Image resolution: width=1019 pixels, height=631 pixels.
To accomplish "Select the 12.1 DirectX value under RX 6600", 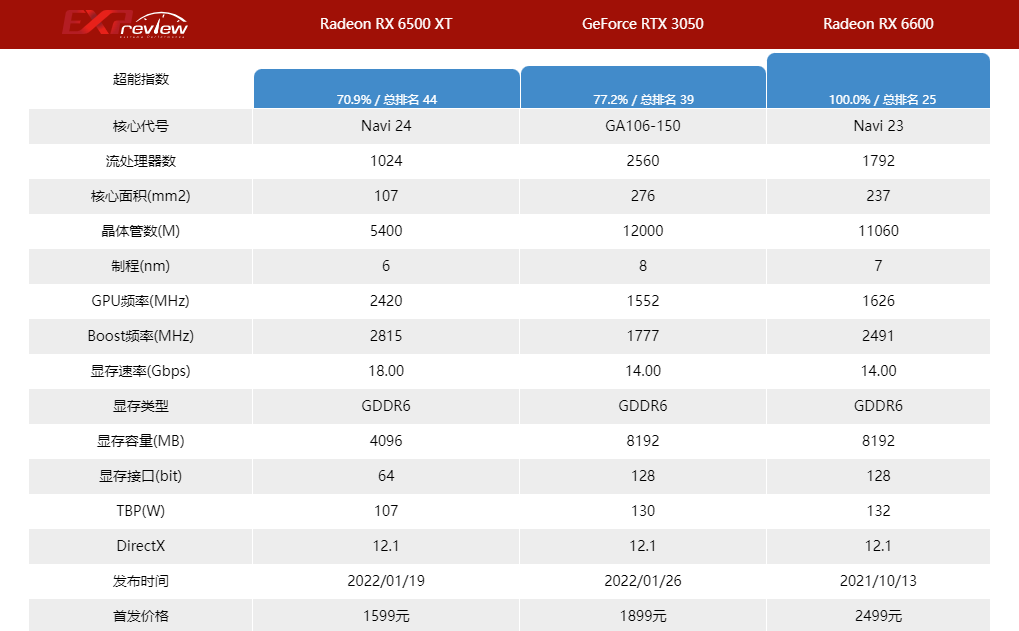I will tap(878, 547).
